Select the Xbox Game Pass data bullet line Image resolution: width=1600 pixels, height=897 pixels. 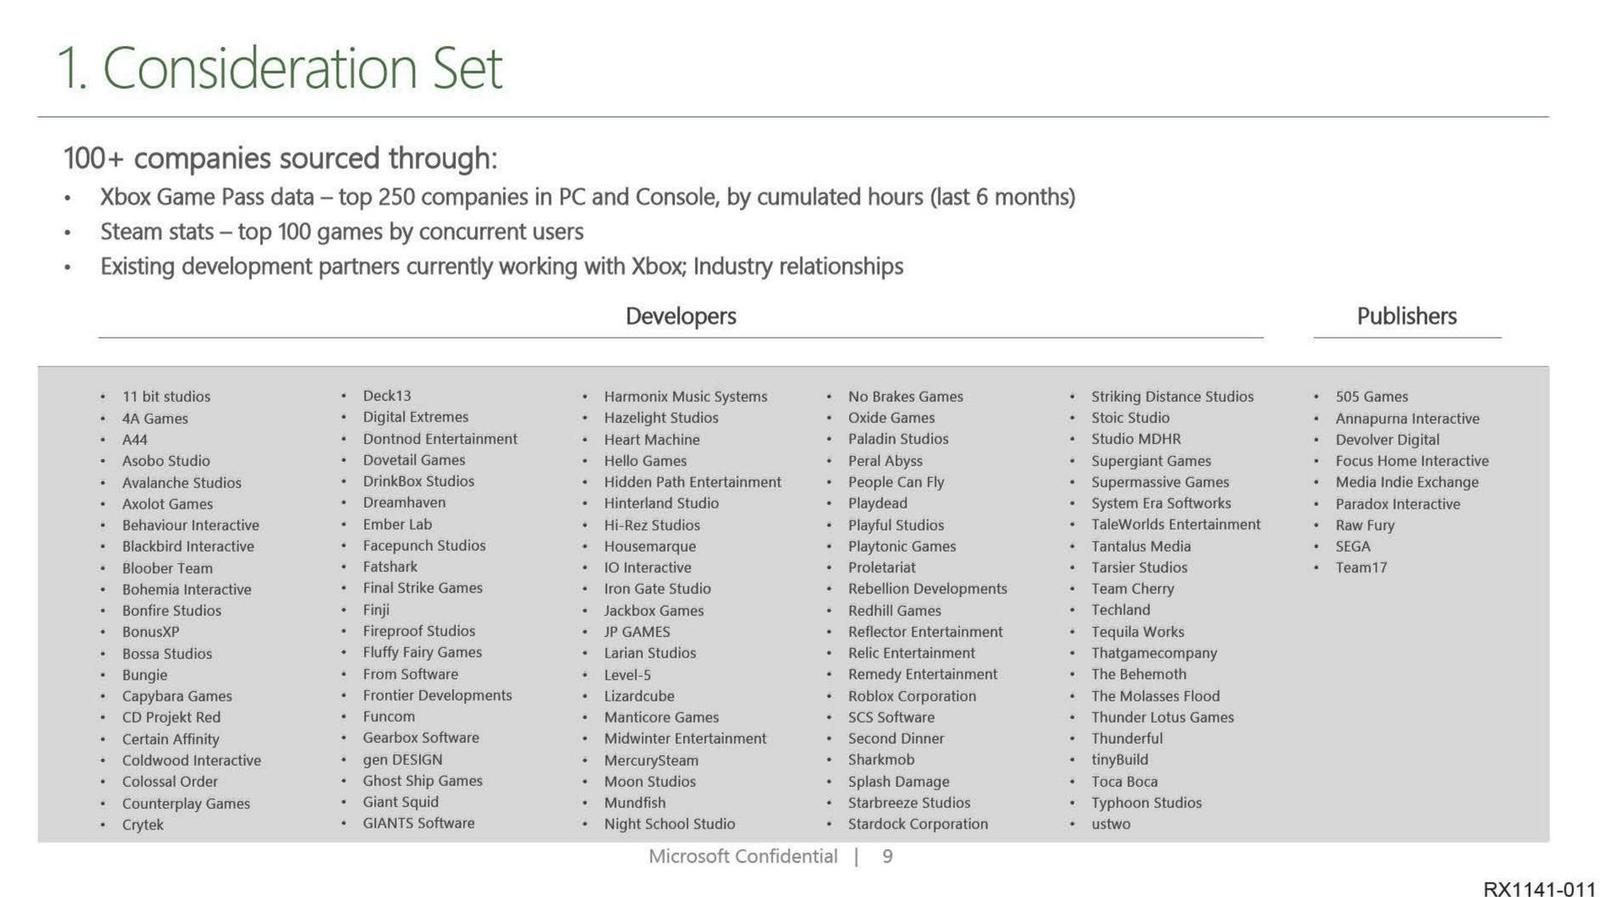[x=587, y=197]
